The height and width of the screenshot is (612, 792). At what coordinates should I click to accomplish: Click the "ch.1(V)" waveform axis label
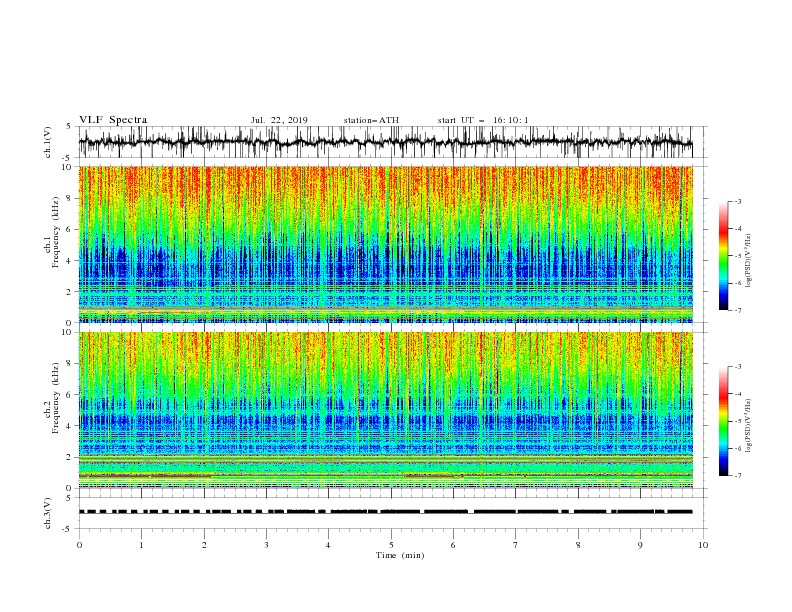coord(48,142)
